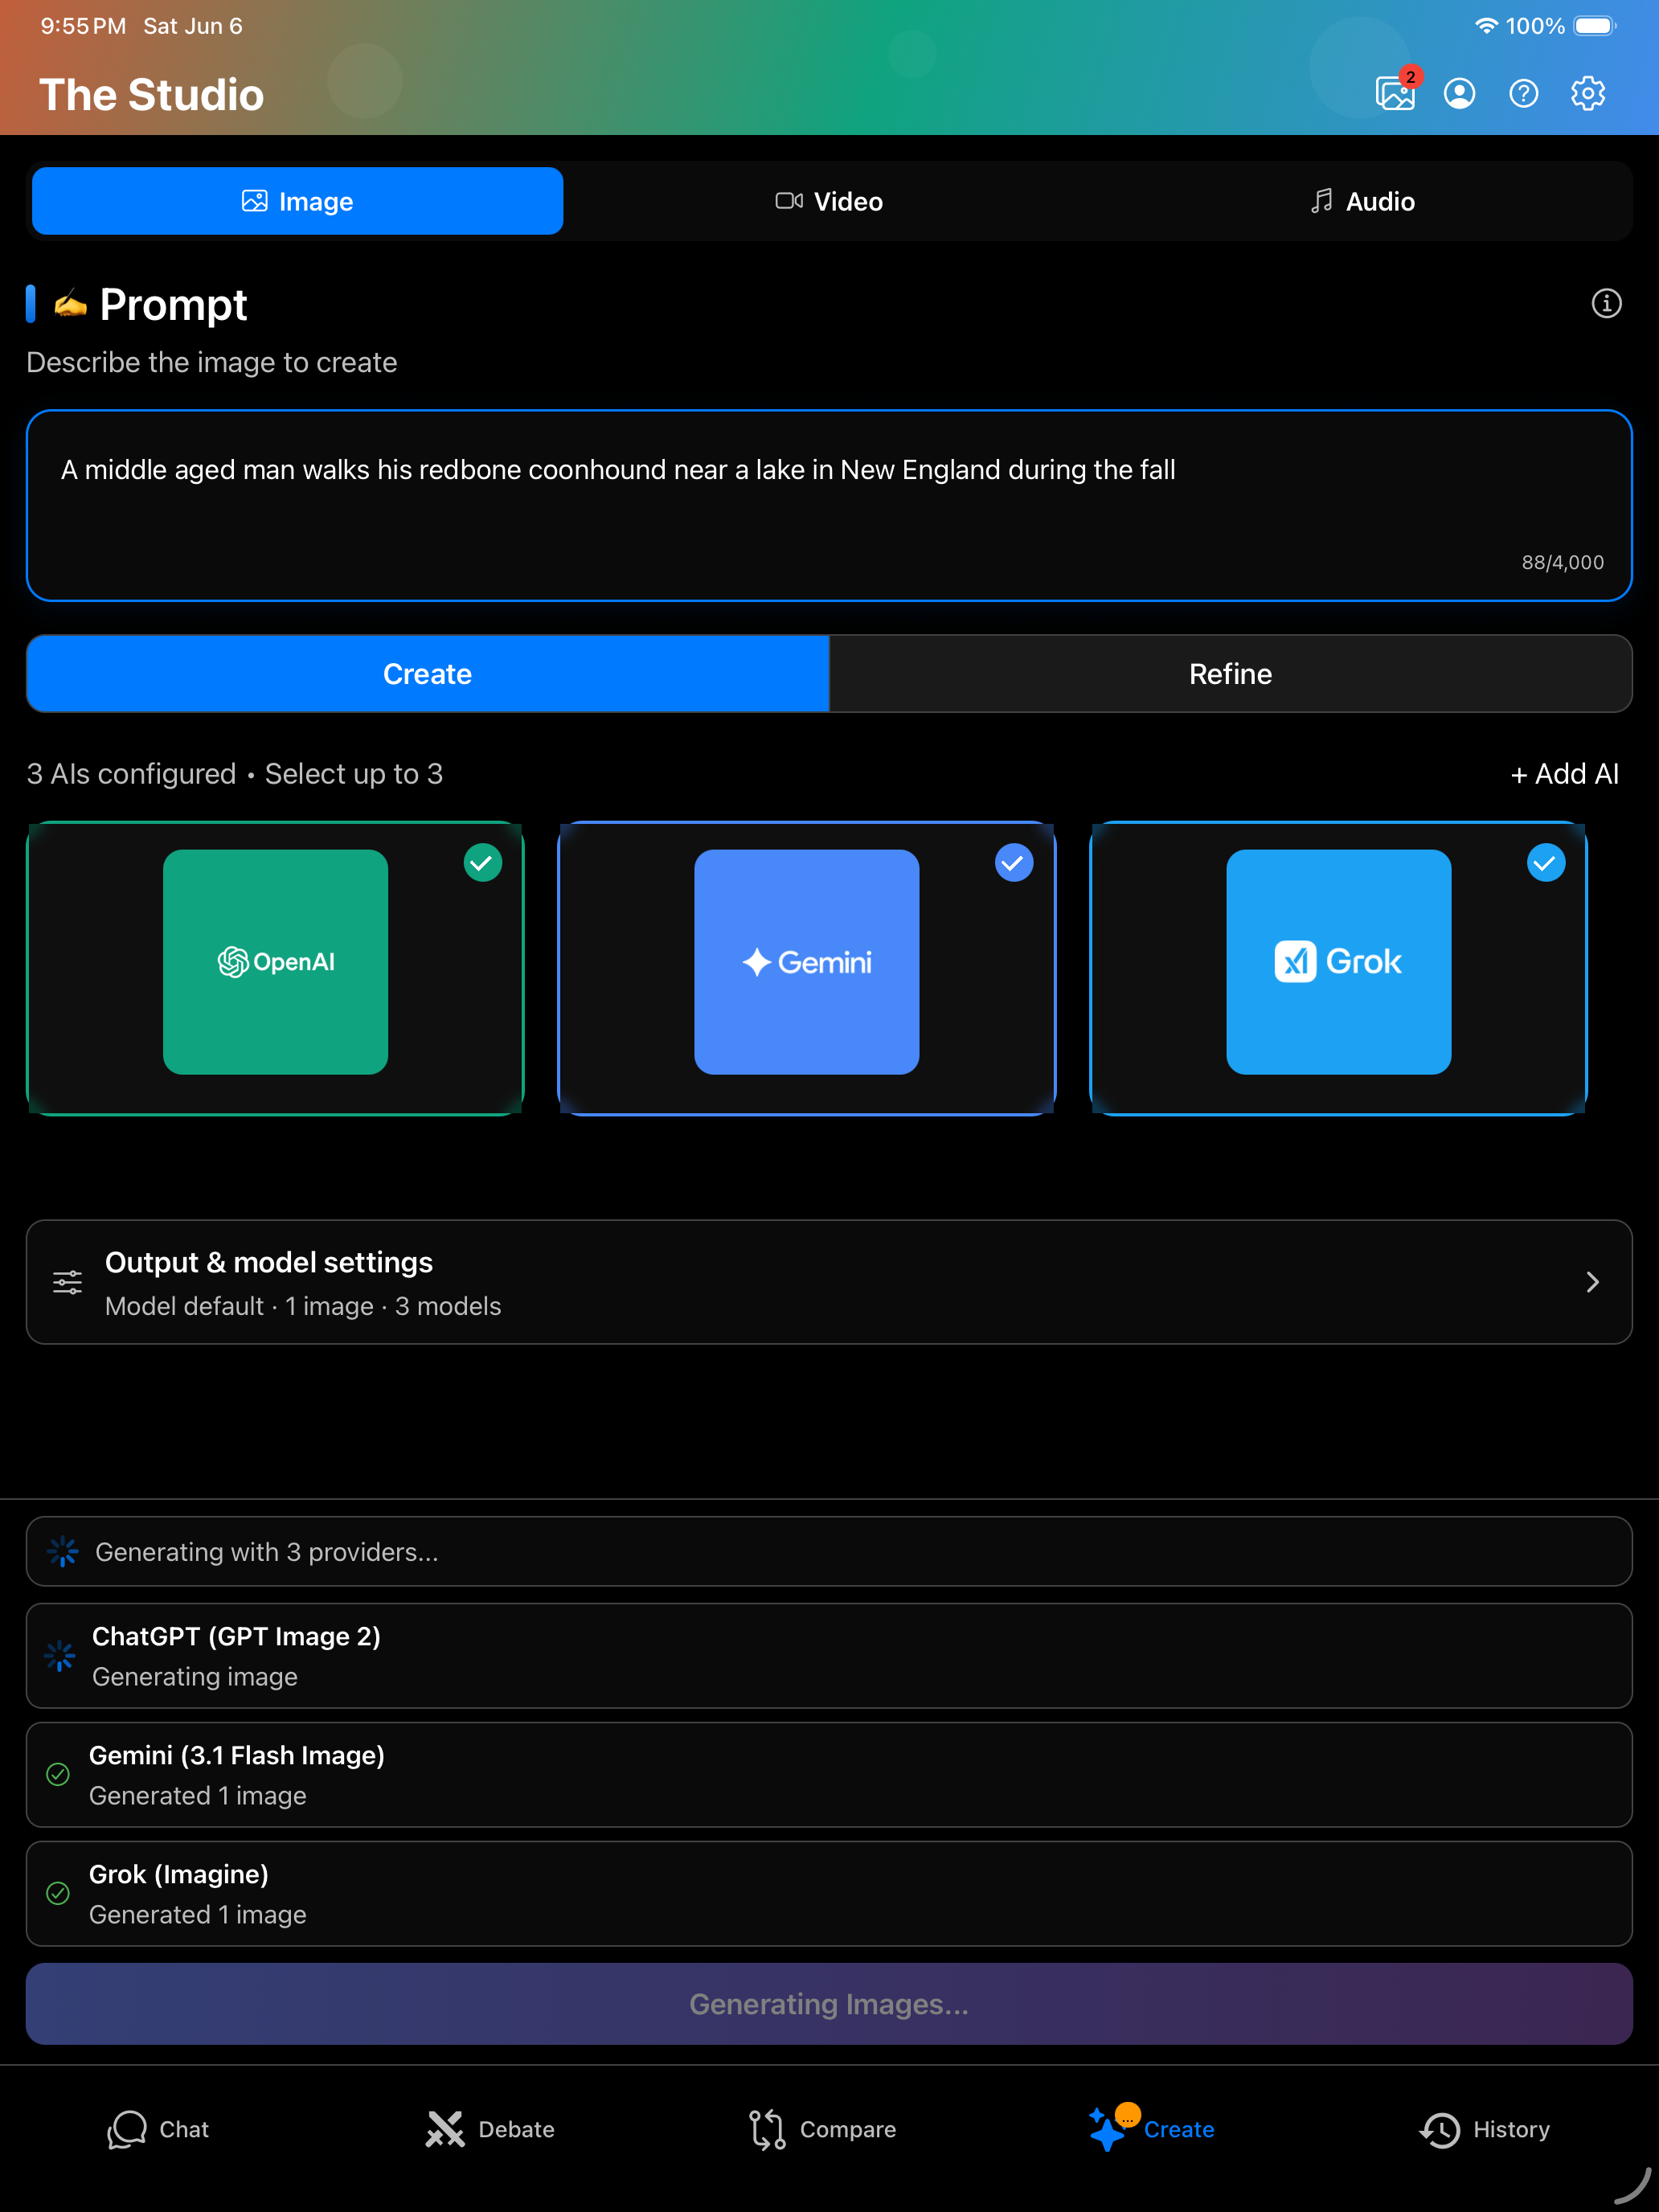Viewport: 1659px width, 2212px height.
Task: Expand the Gemini (3.1 Flash Image) result row
Action: (829, 1775)
